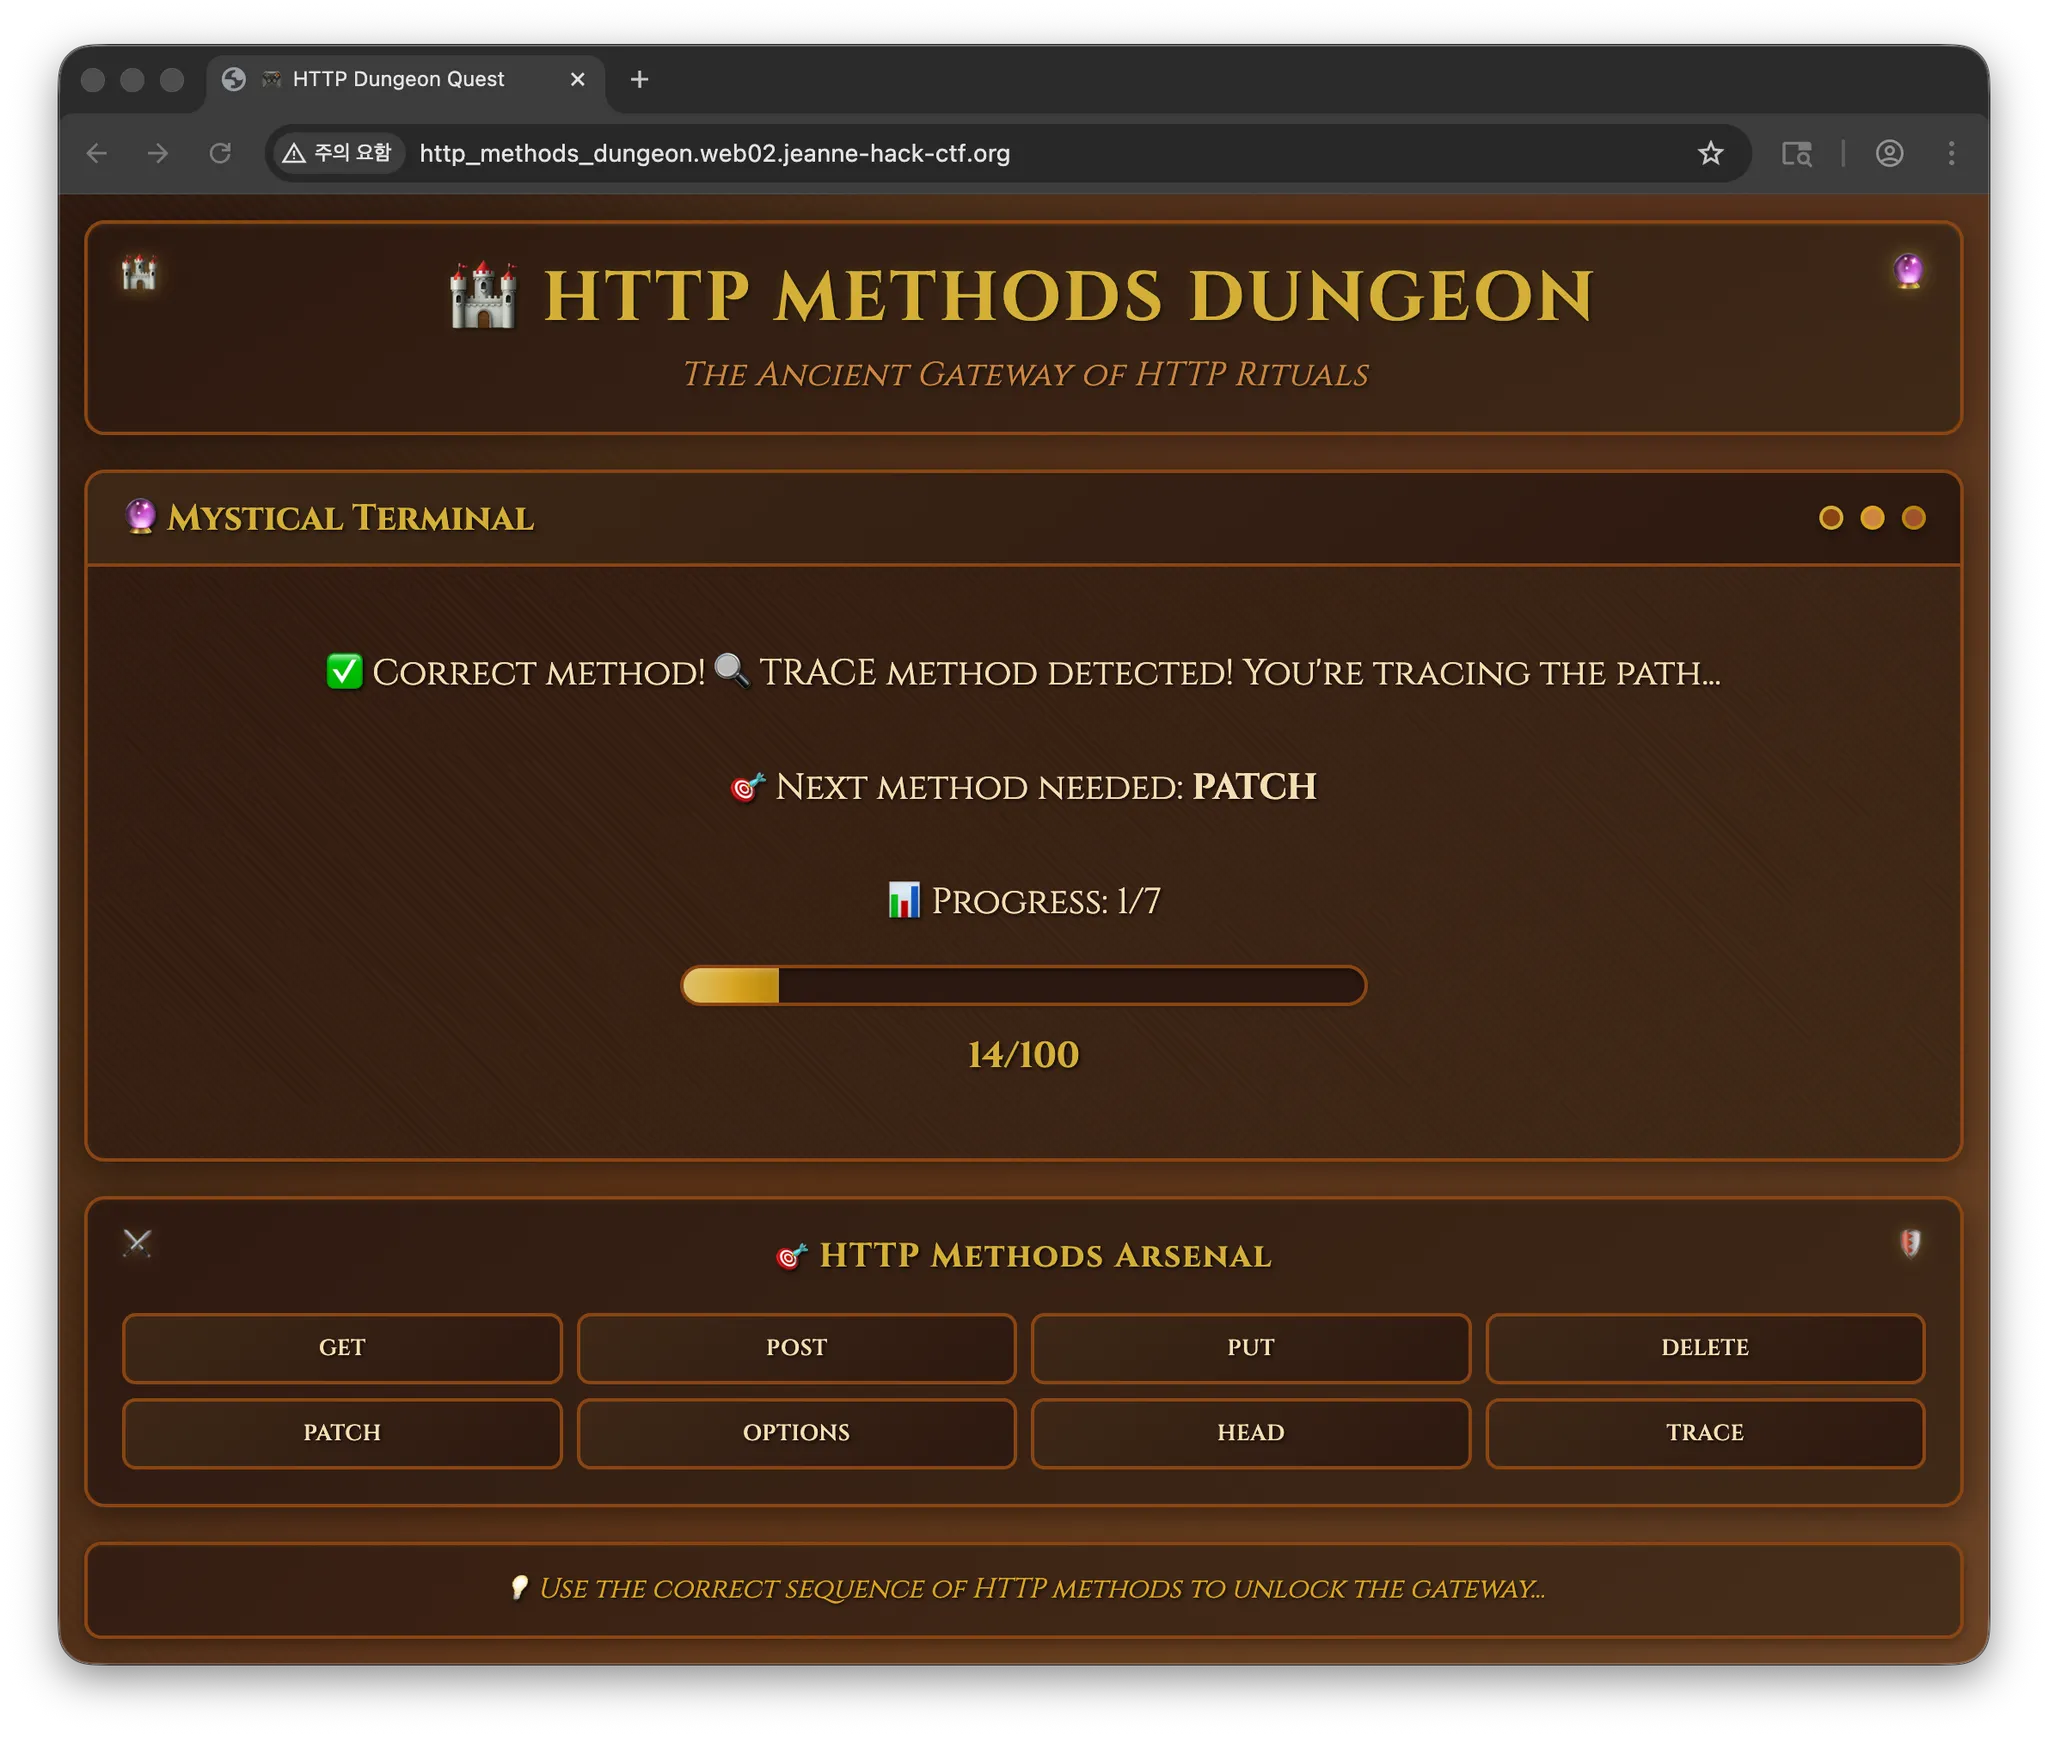Click the bookmark star icon
This screenshot has height=1737, width=2048.
coord(1710,153)
